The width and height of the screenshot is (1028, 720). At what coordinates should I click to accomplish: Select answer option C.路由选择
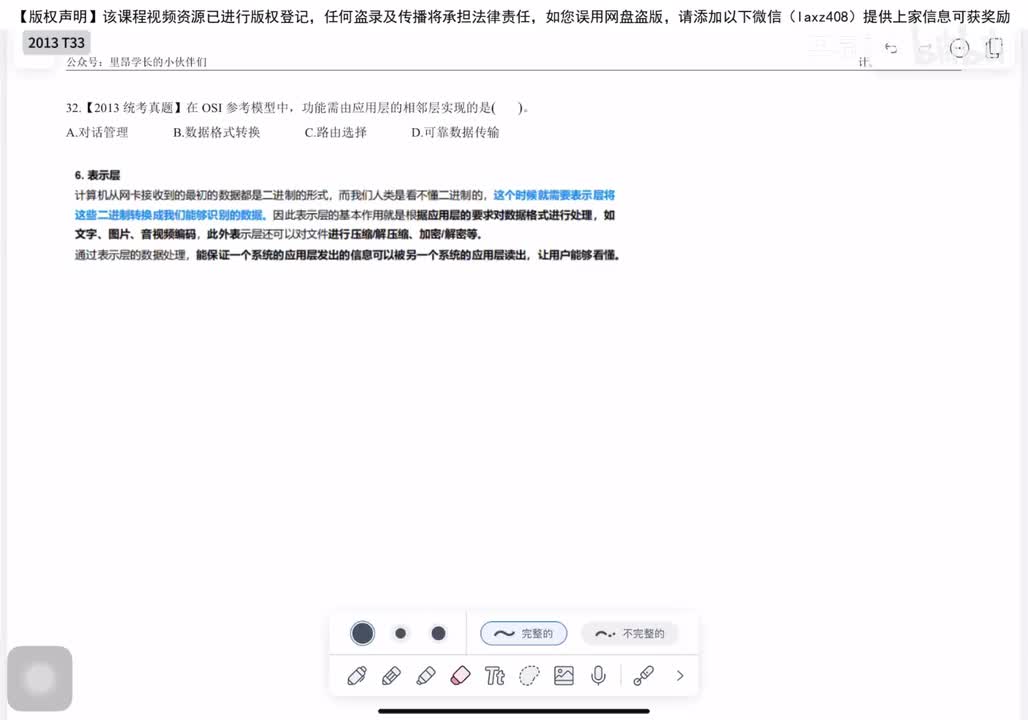tap(336, 132)
